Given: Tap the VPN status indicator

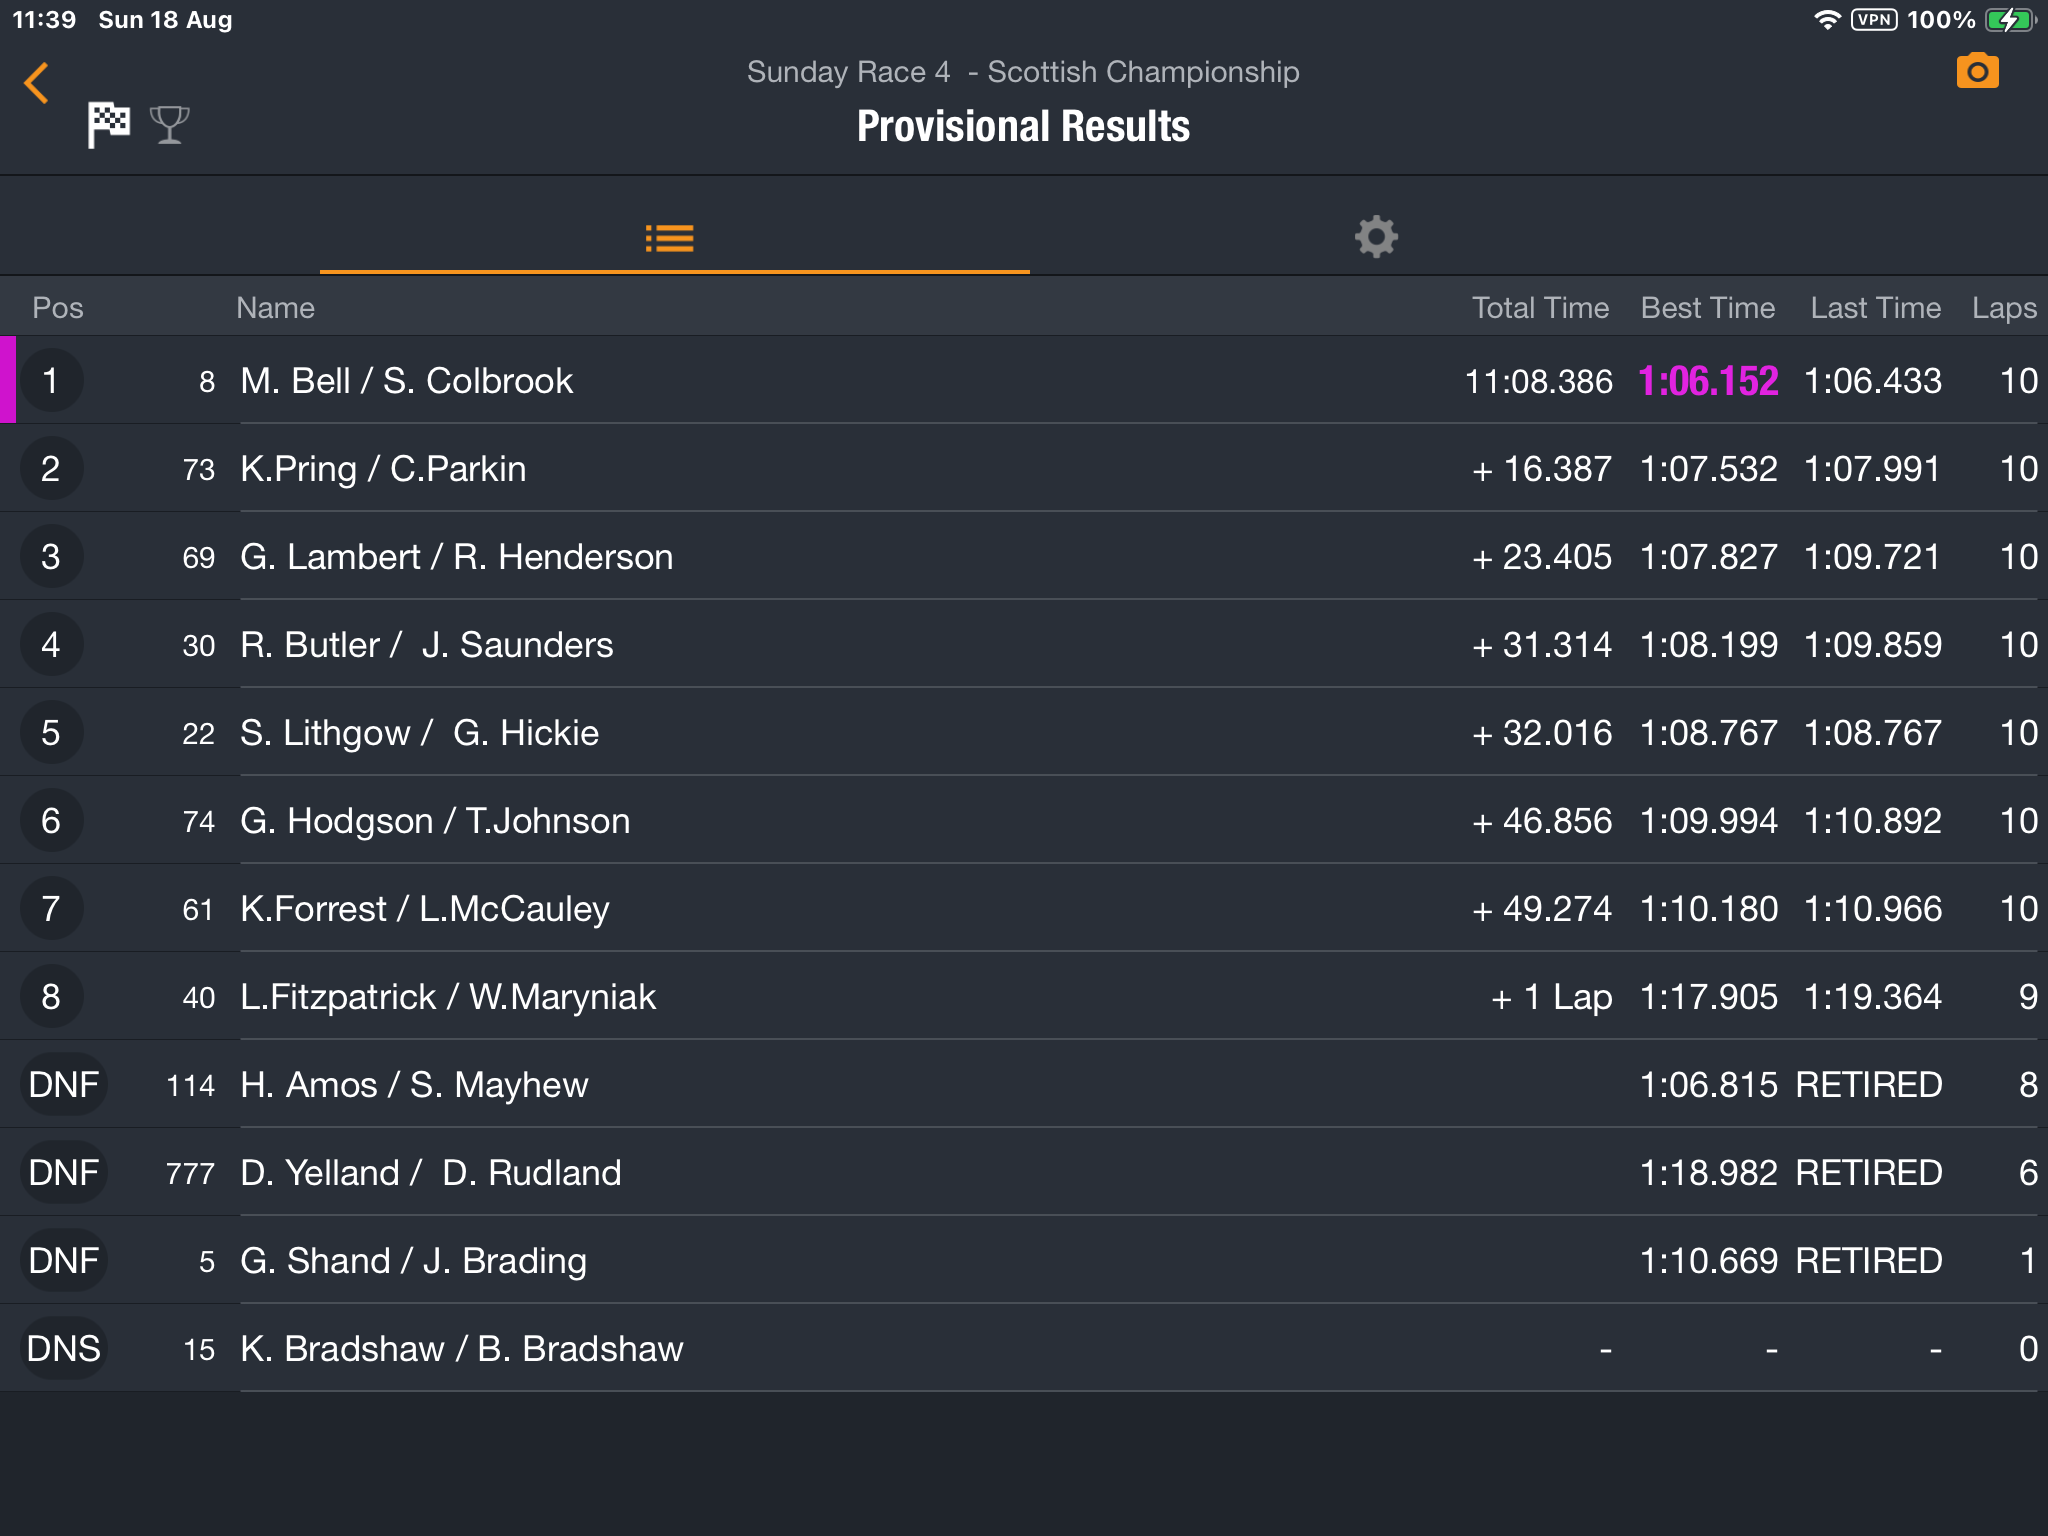Looking at the screenshot, I should [1873, 20].
